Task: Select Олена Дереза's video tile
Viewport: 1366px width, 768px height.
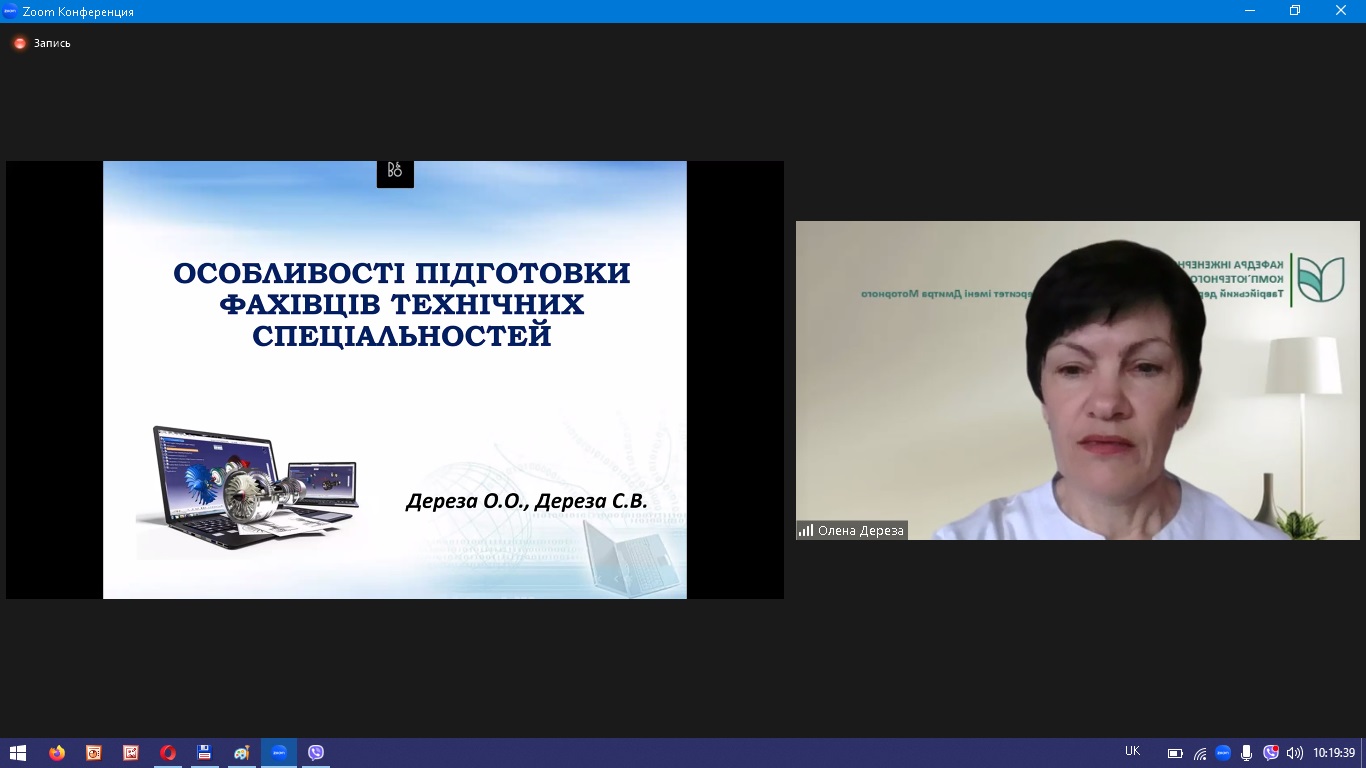Action: click(x=1077, y=380)
